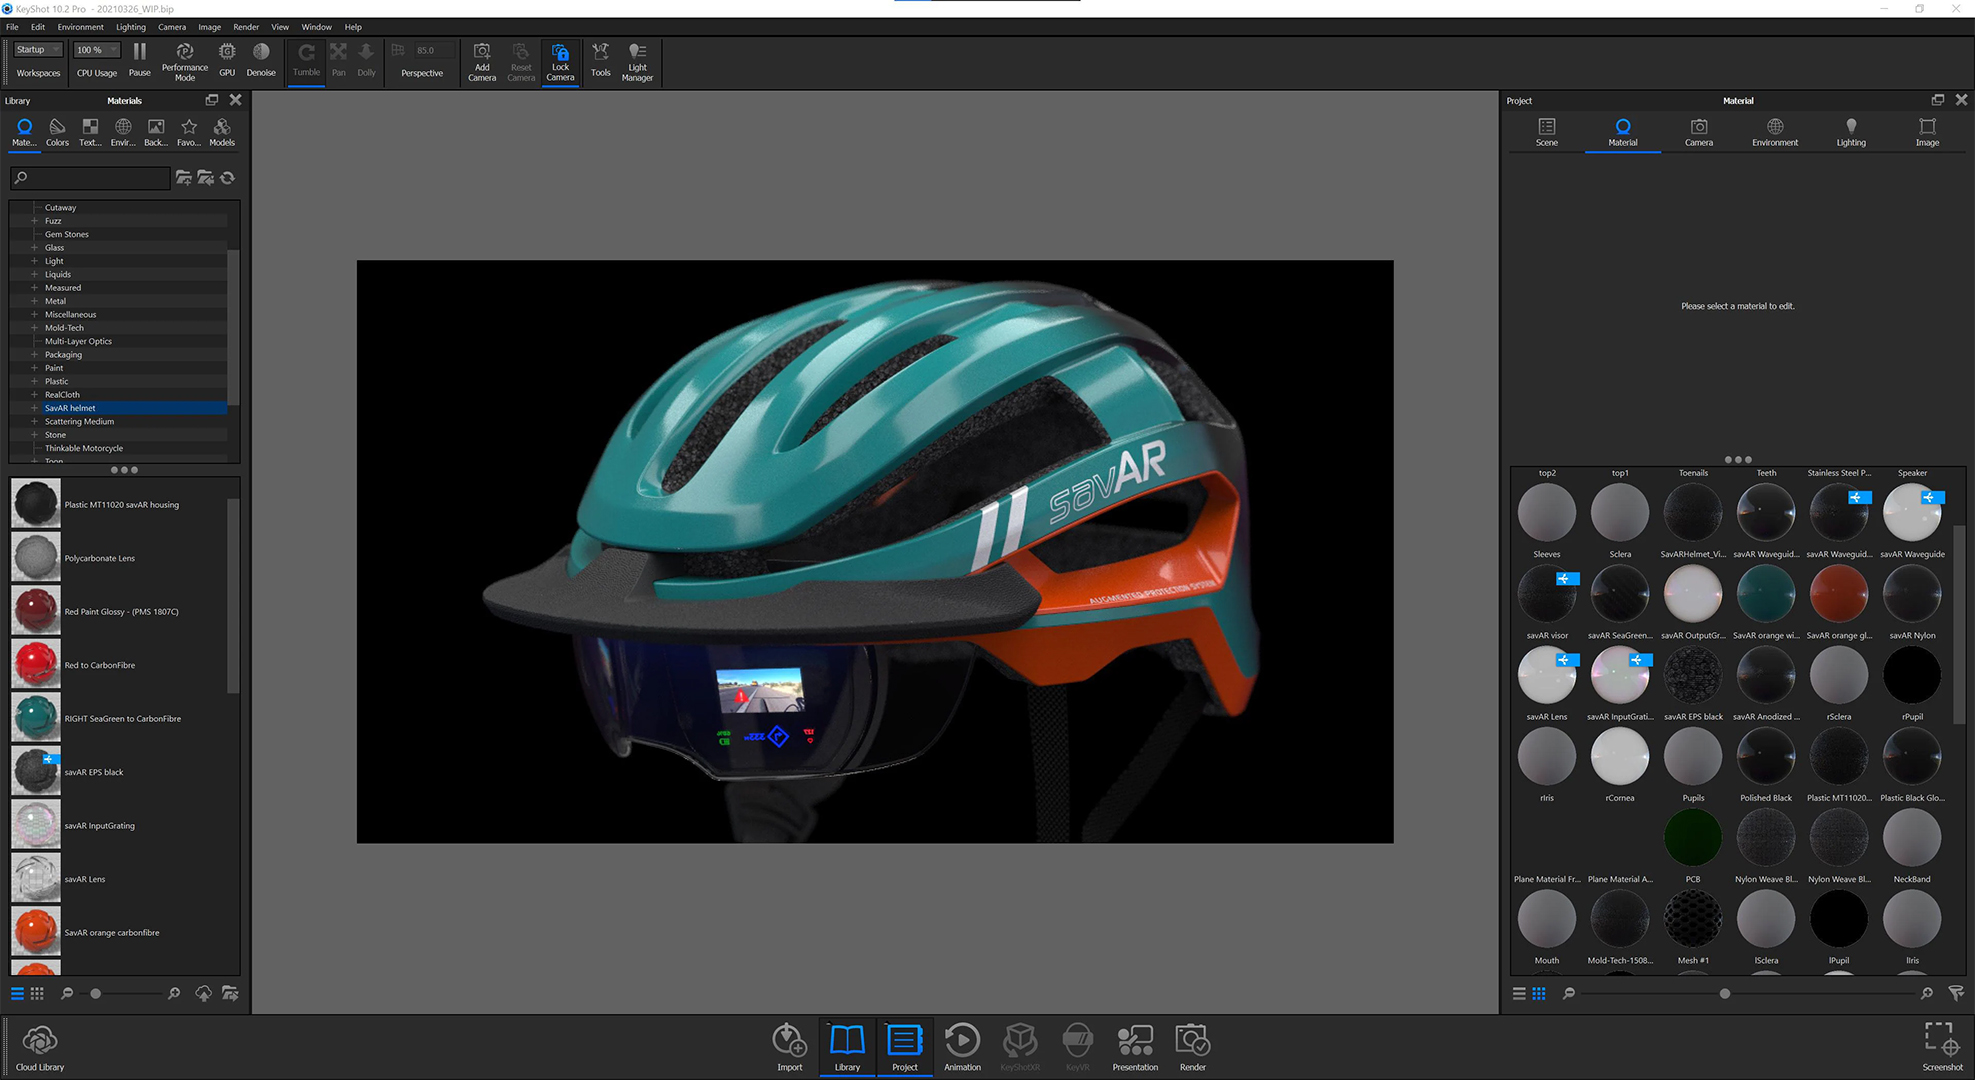Select the PCB project material

[x=1692, y=837]
